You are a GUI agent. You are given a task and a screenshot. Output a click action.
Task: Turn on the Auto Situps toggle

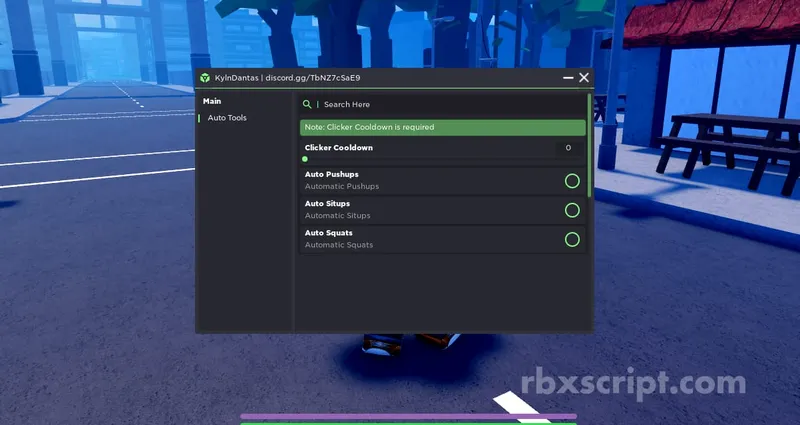(572, 210)
